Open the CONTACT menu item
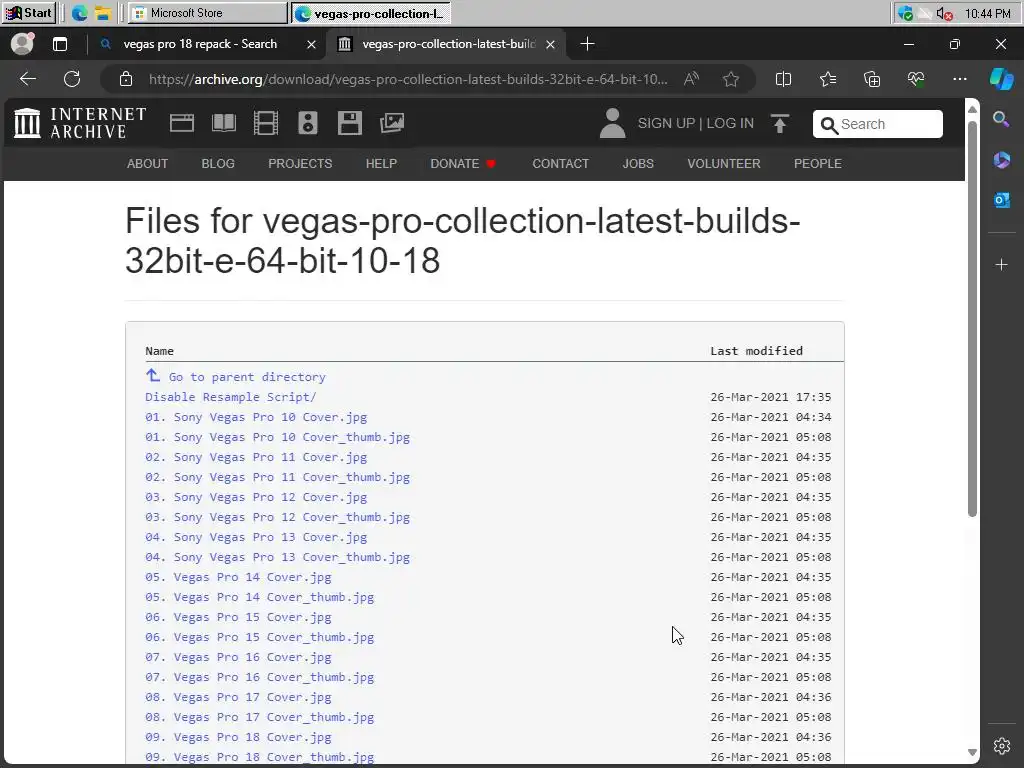Screen dimensions: 1024x768 [x=560, y=163]
